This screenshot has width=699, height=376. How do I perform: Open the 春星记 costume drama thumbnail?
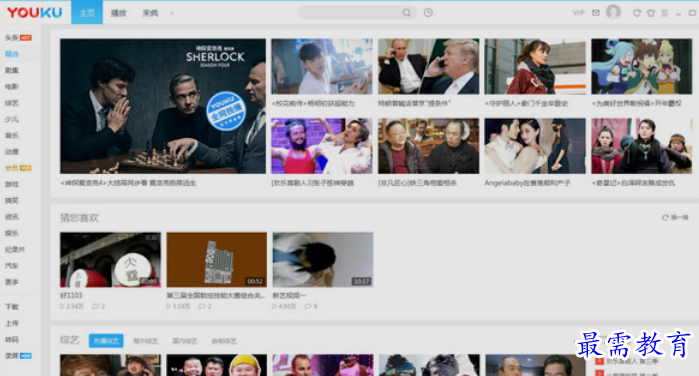point(642,146)
